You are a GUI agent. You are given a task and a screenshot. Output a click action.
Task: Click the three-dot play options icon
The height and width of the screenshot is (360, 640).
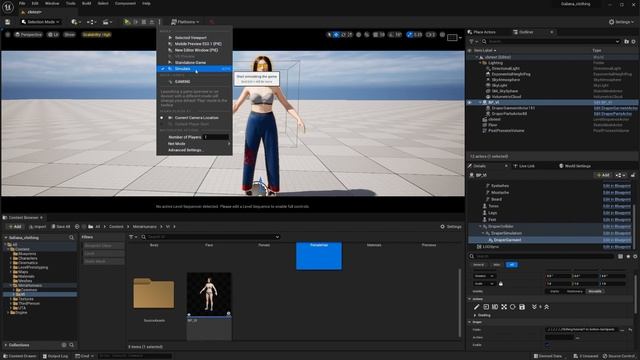point(160,22)
